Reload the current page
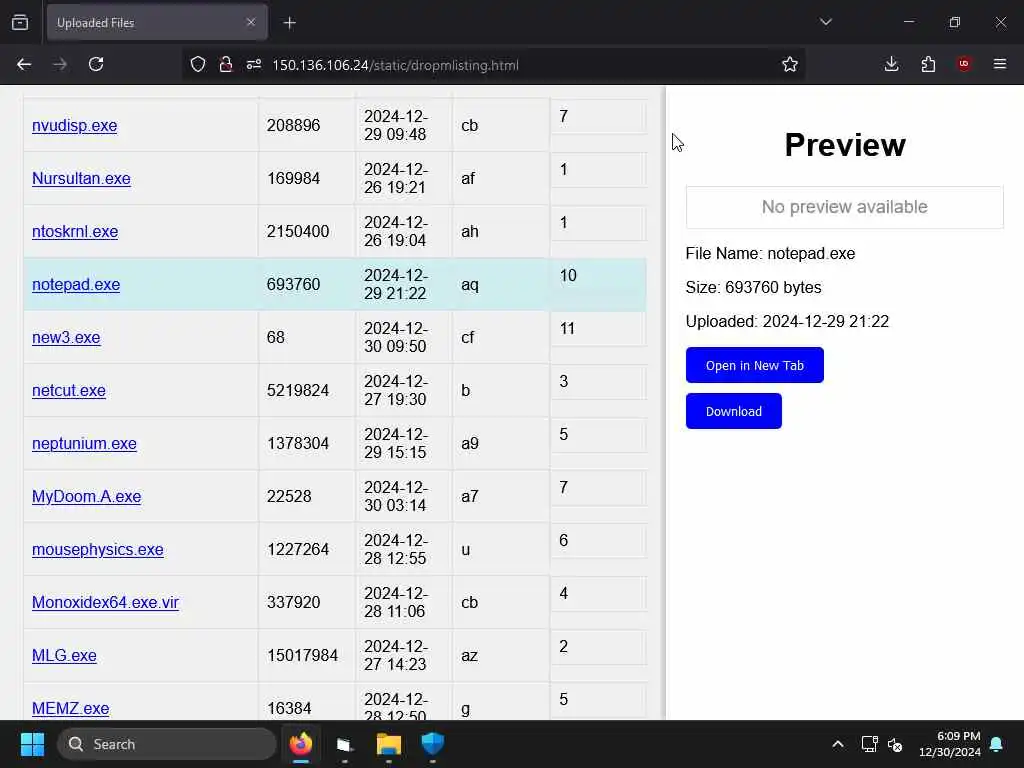 (x=96, y=64)
